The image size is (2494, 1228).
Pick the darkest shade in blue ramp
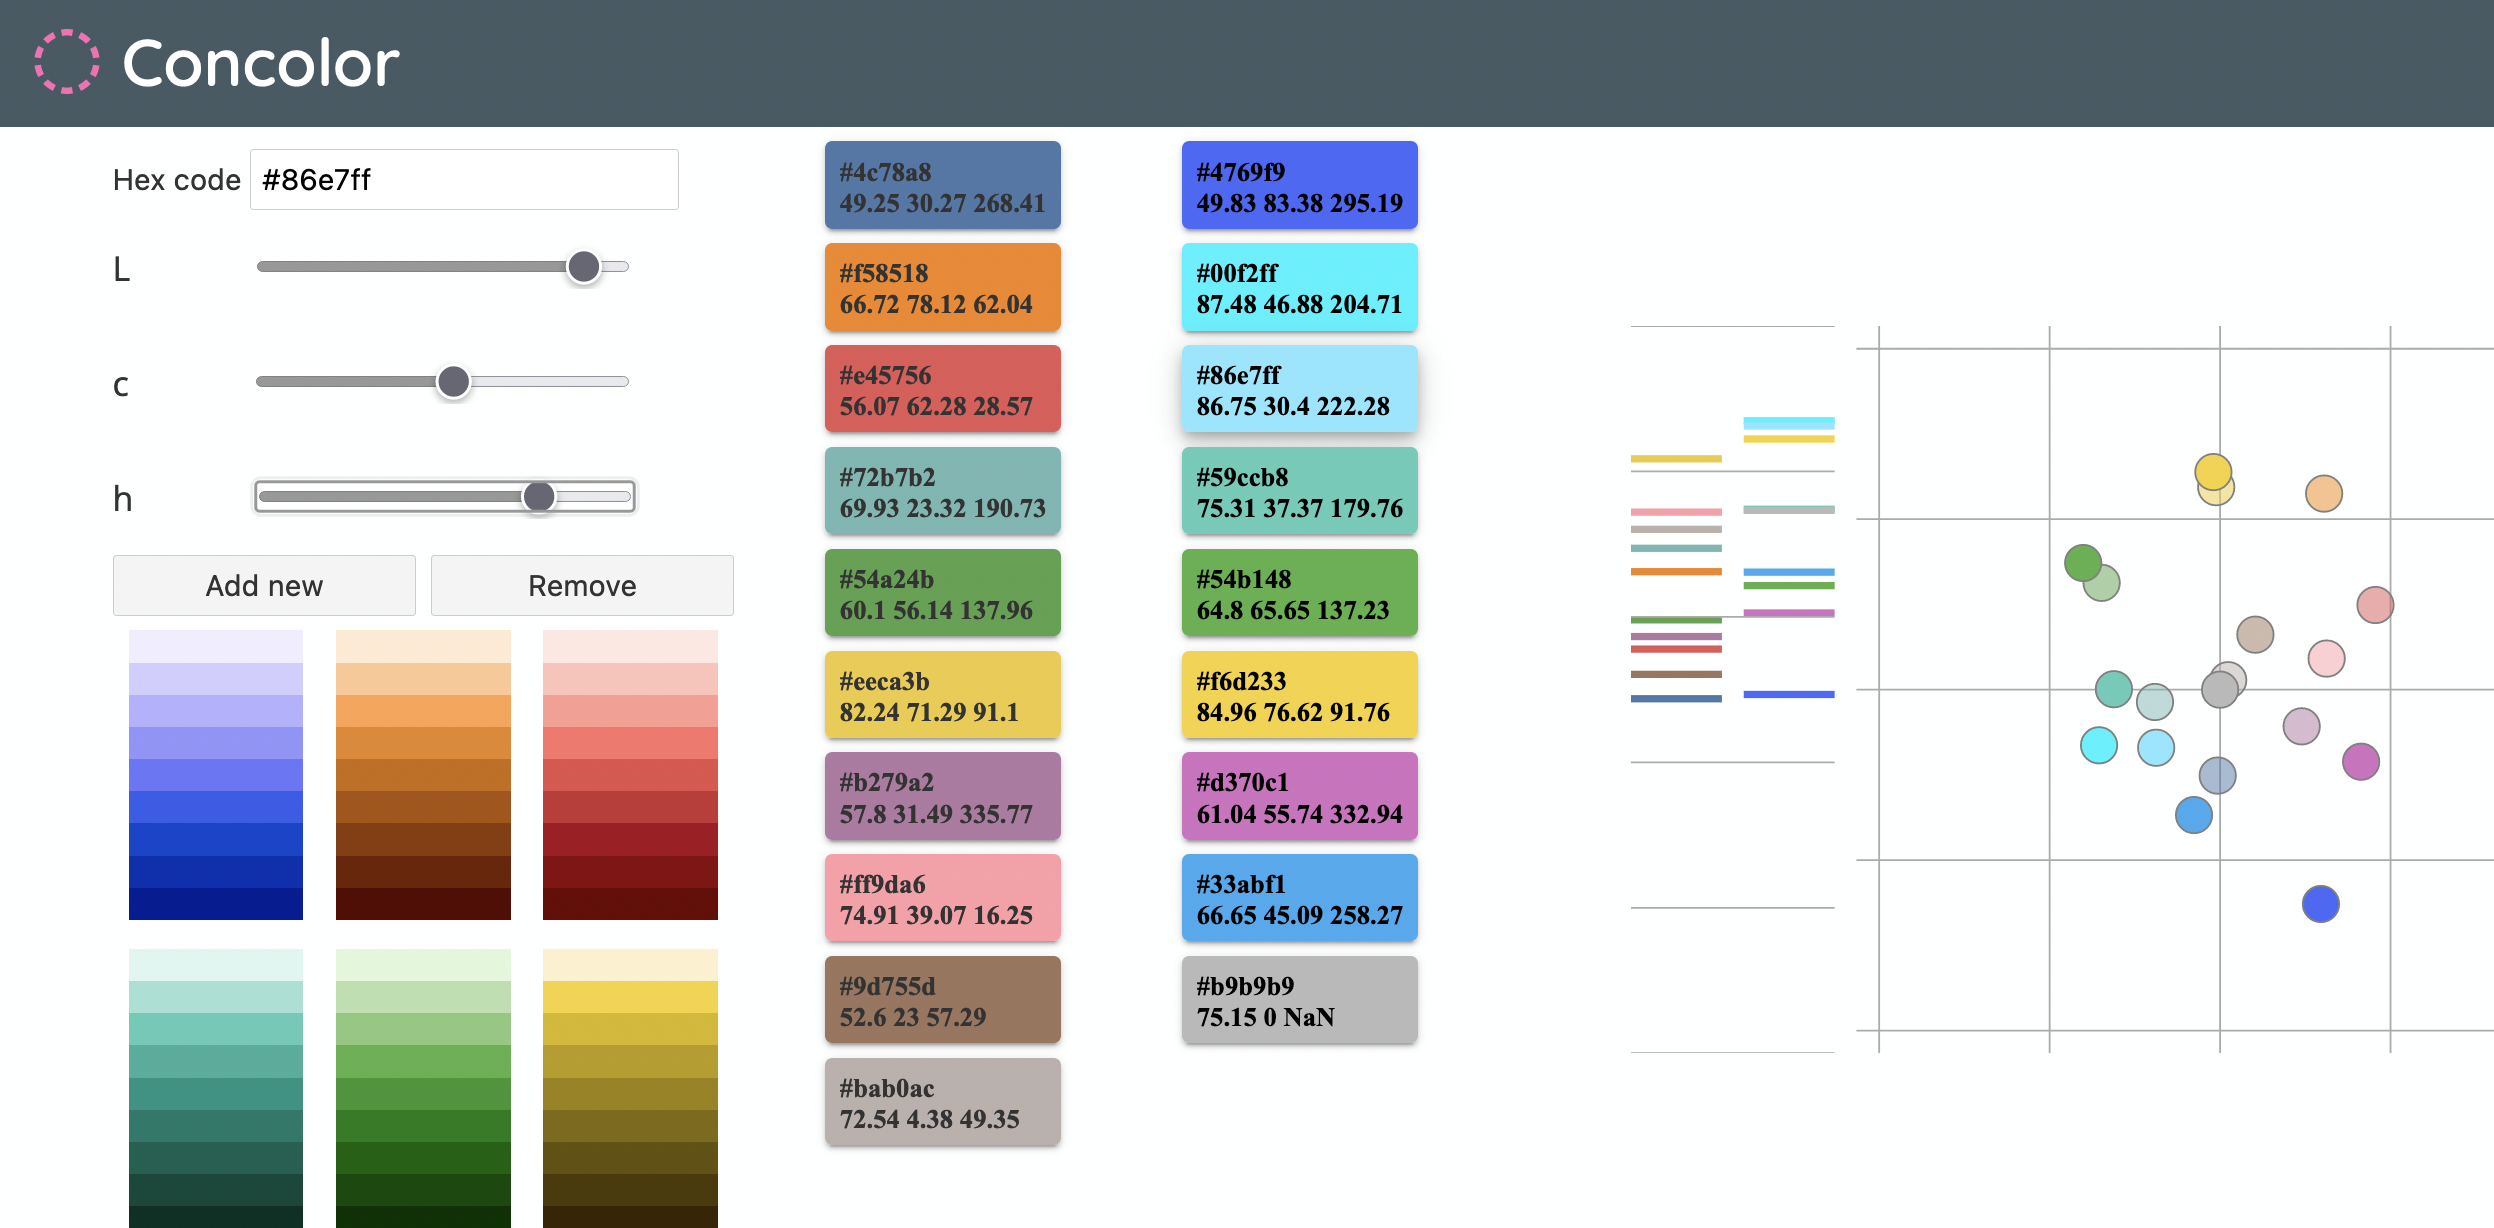pyautogui.click(x=216, y=904)
